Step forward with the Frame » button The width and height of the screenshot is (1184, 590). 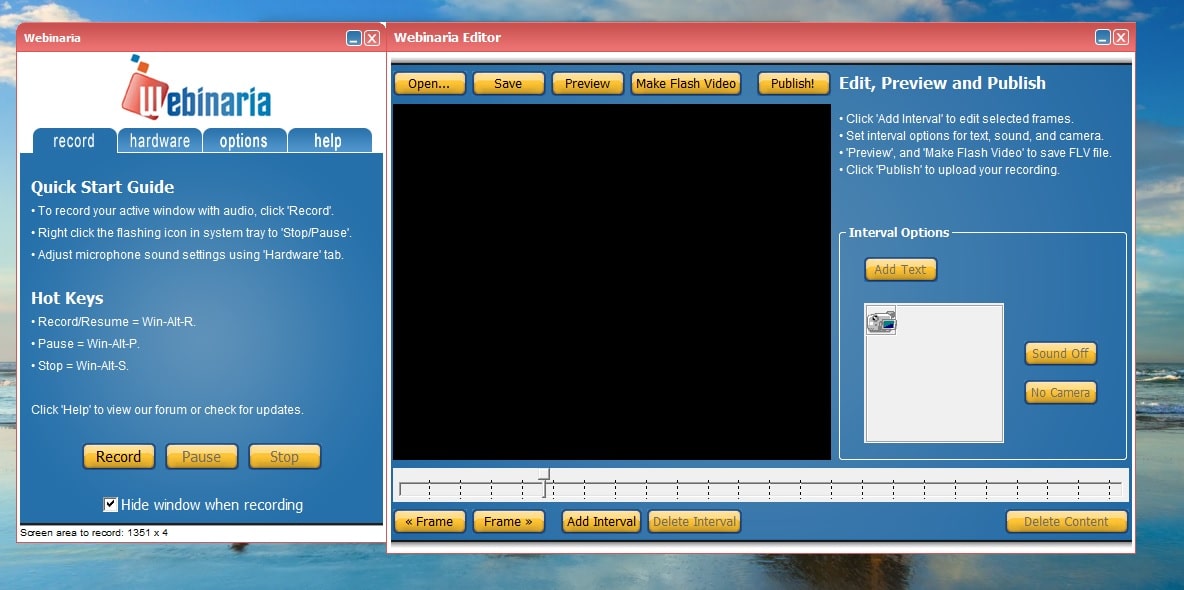(x=508, y=521)
